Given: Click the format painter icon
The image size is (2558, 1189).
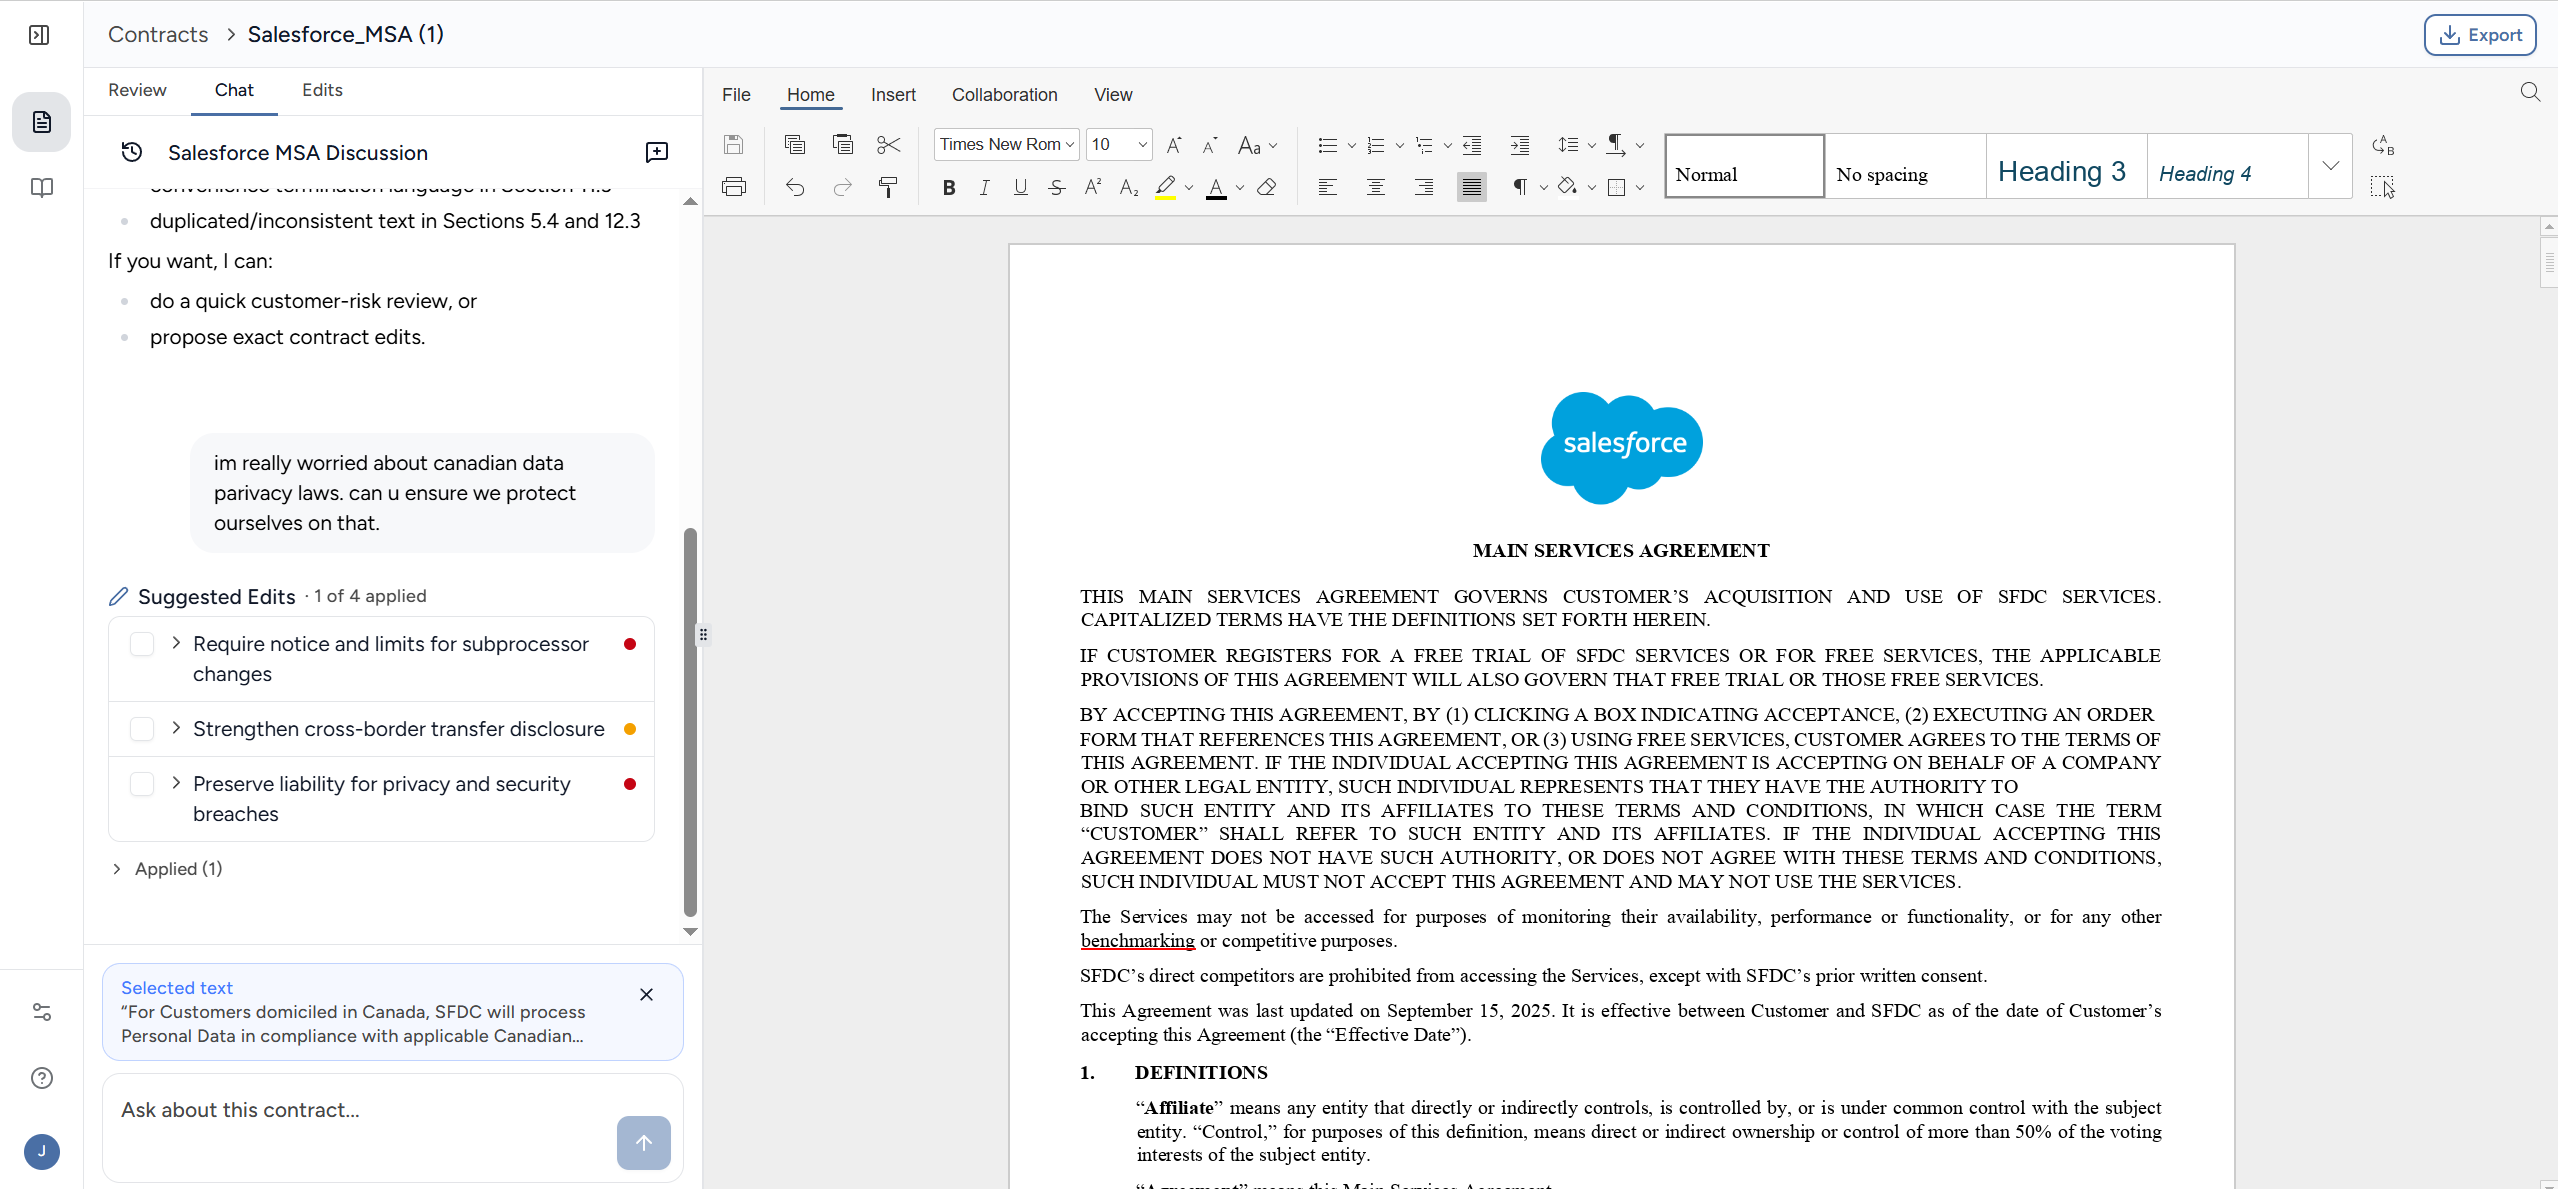Looking at the screenshot, I should 887,187.
